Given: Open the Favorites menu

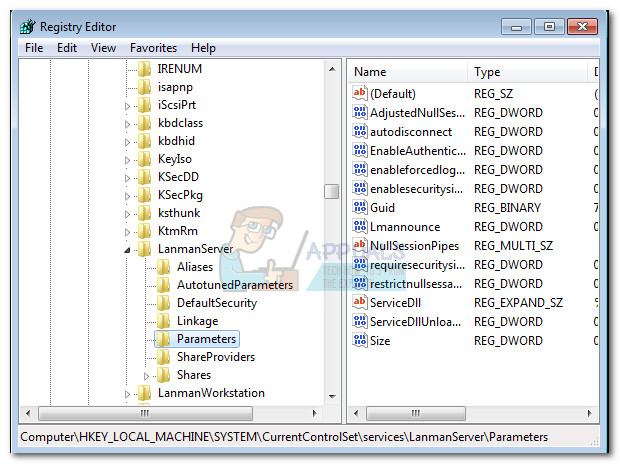Looking at the screenshot, I should 153,48.
